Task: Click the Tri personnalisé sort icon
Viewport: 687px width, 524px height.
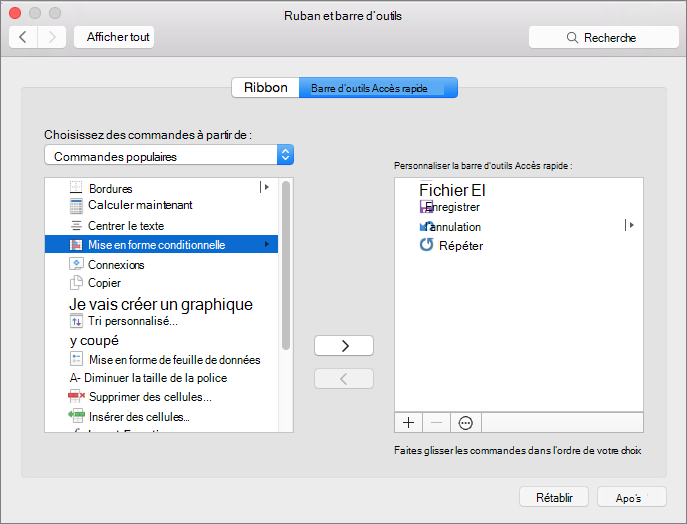Action: (x=76, y=321)
